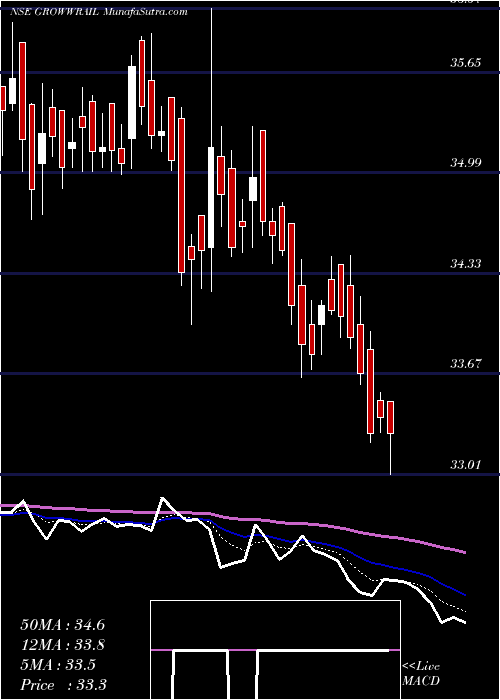Click the 12MA : 33.8 reading
The width and height of the screenshot is (500, 700).
coord(62,645)
